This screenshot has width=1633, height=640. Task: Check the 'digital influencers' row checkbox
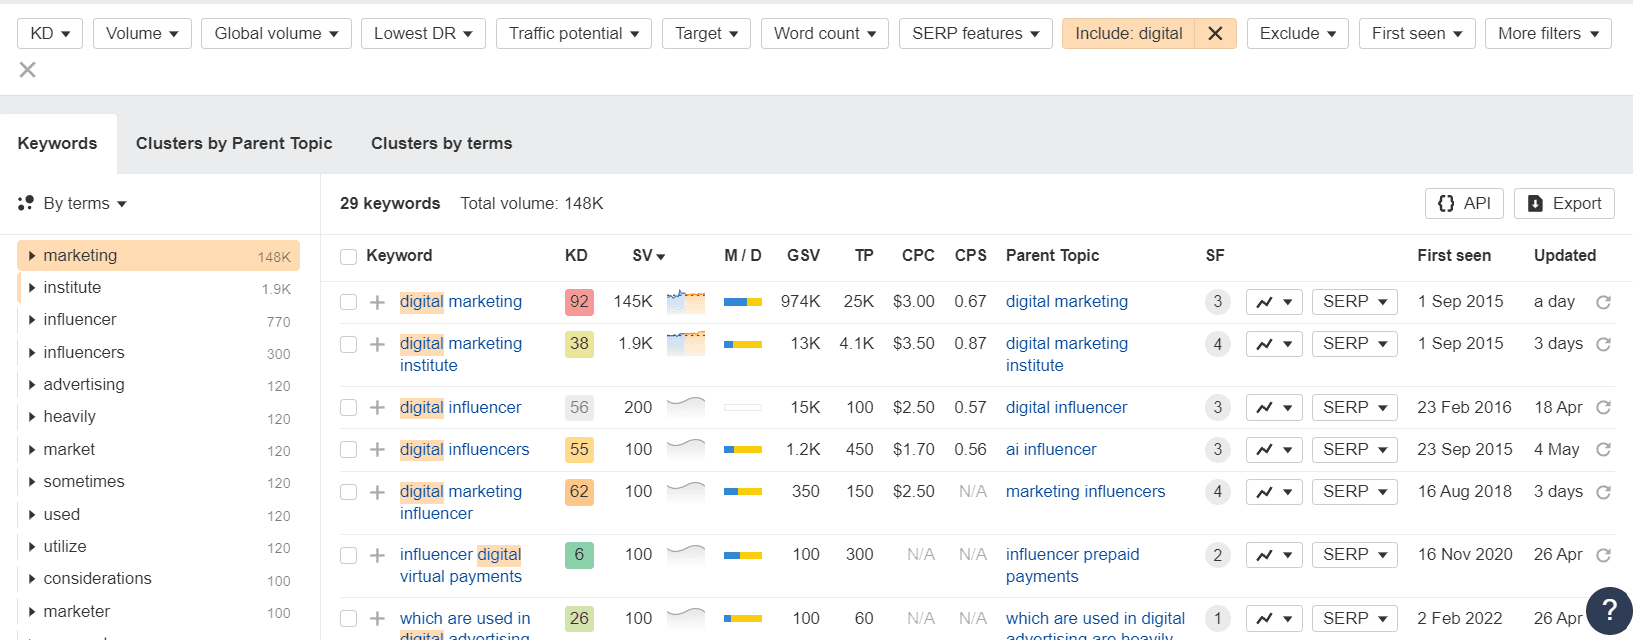click(x=348, y=450)
